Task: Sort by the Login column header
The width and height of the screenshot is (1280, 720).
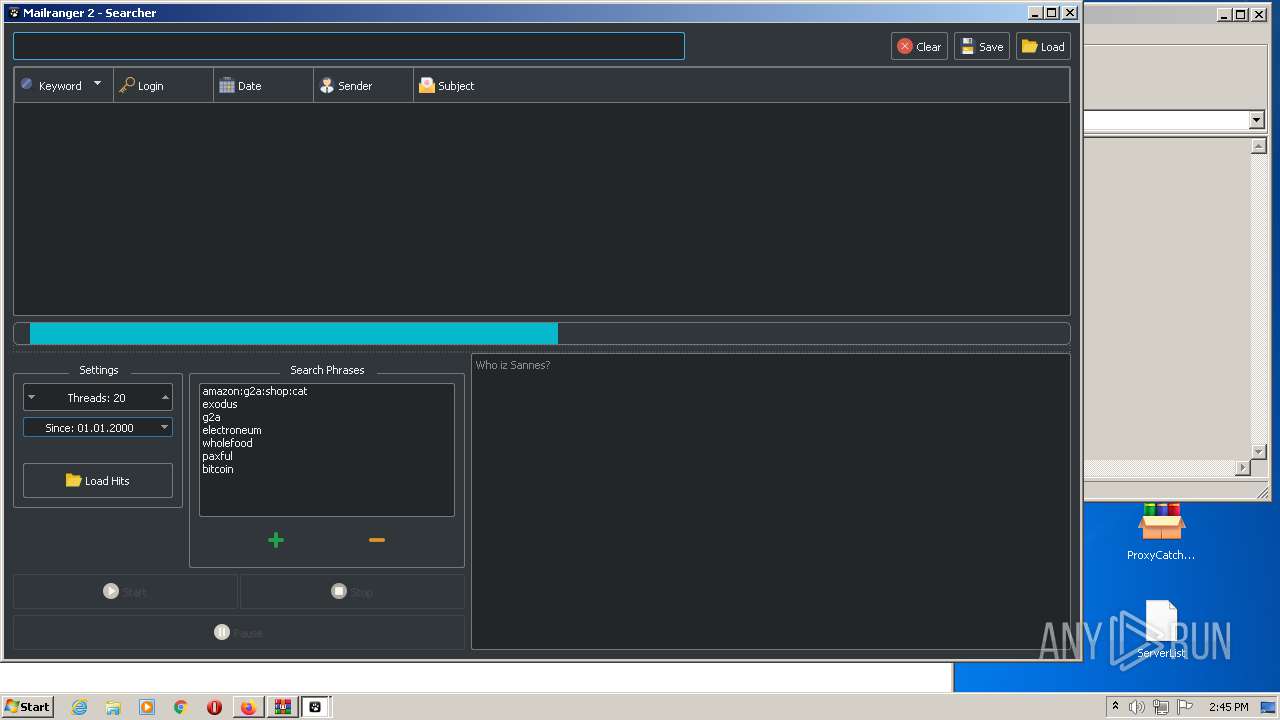Action: pyautogui.click(x=163, y=86)
